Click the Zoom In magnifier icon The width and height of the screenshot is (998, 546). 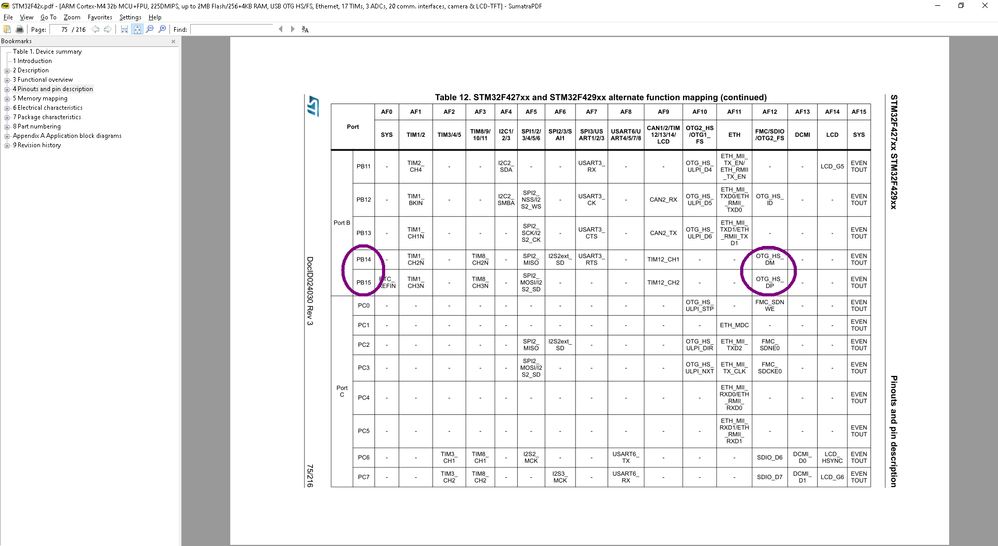point(162,29)
